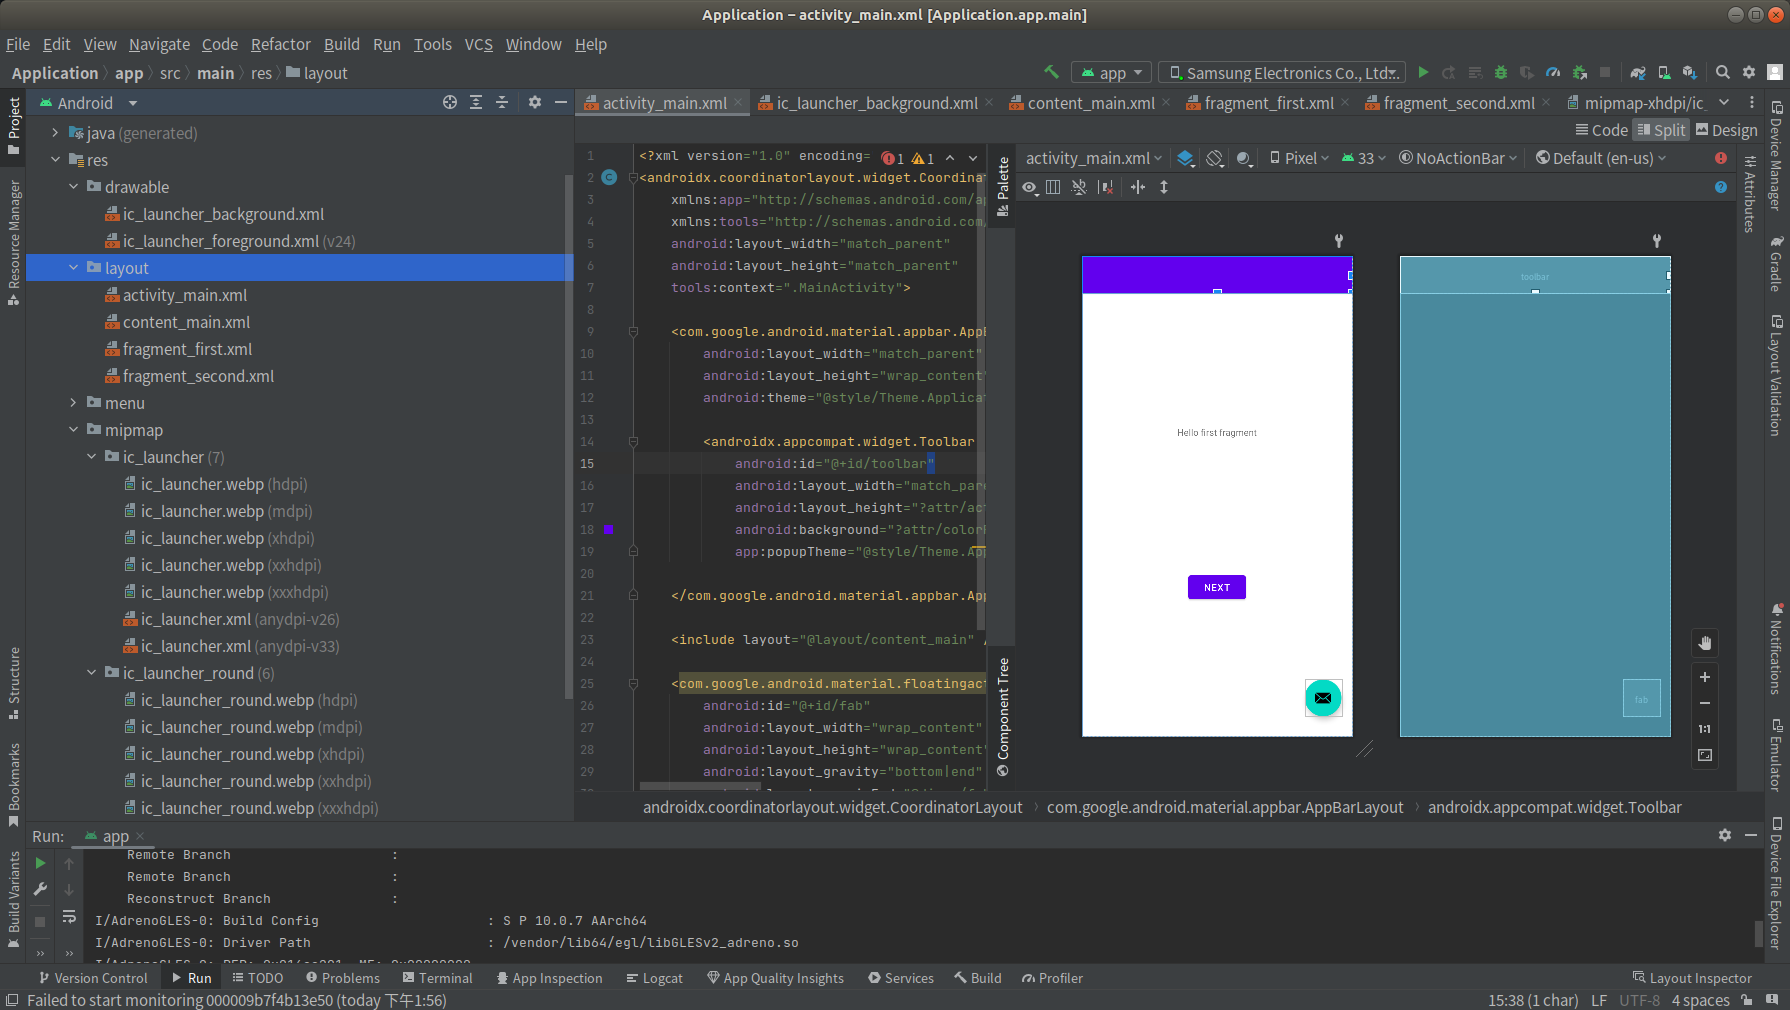Zoom out the design preview

(1705, 703)
